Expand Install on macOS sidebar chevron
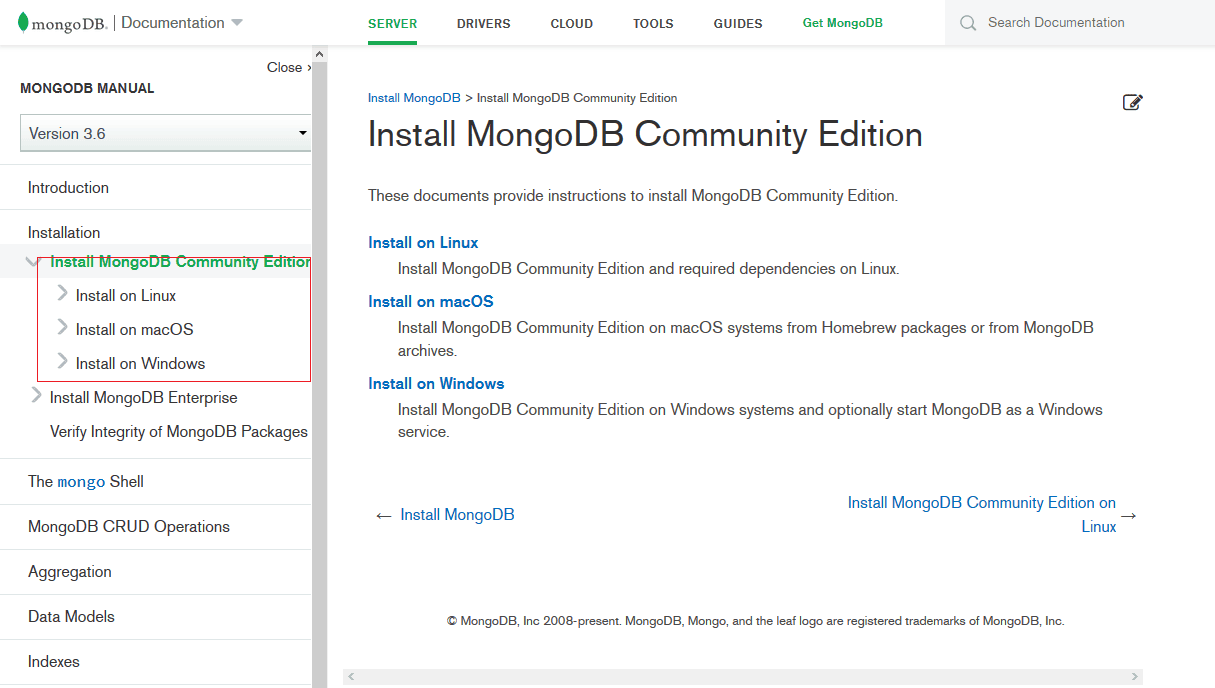 tap(62, 328)
